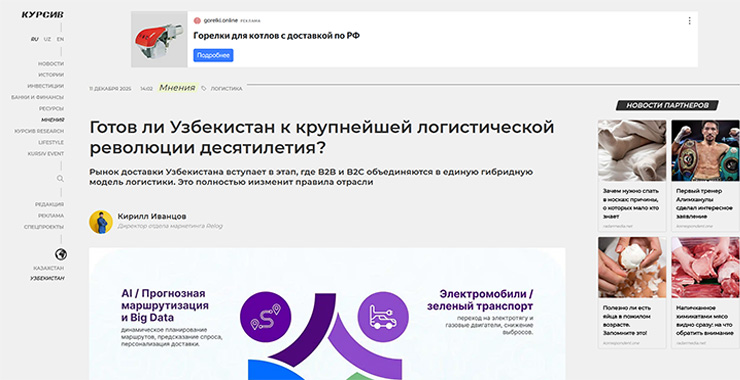Select the Узбекистан edition
Image resolution: width=740 pixels, height=380 pixels.
click(x=47, y=279)
